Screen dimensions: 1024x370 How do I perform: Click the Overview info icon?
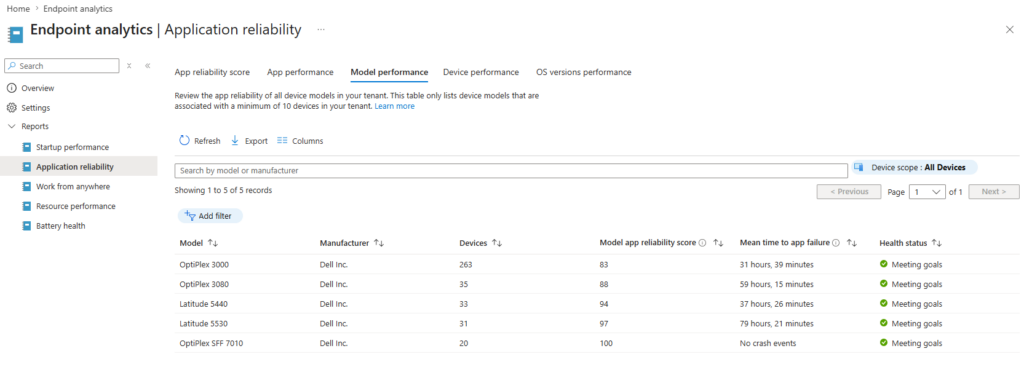[11, 88]
